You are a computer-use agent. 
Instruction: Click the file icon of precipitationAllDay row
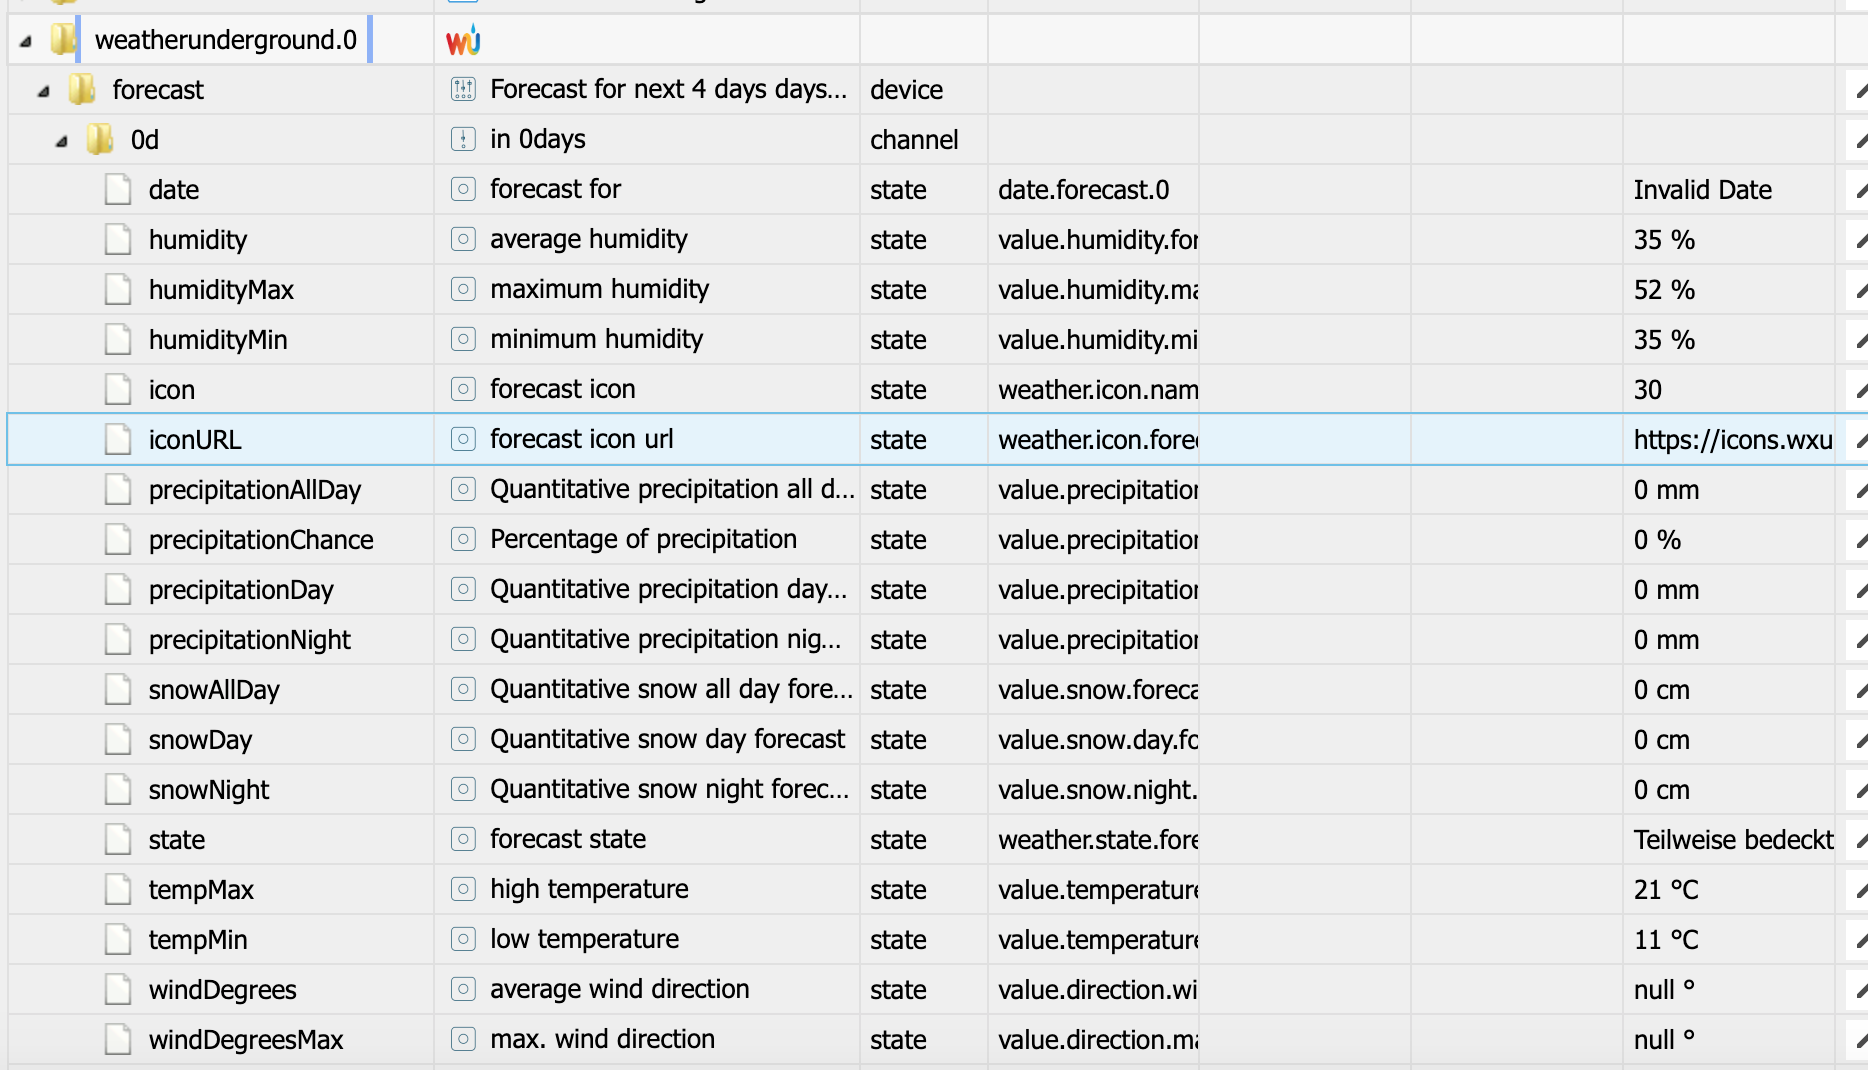coord(118,489)
